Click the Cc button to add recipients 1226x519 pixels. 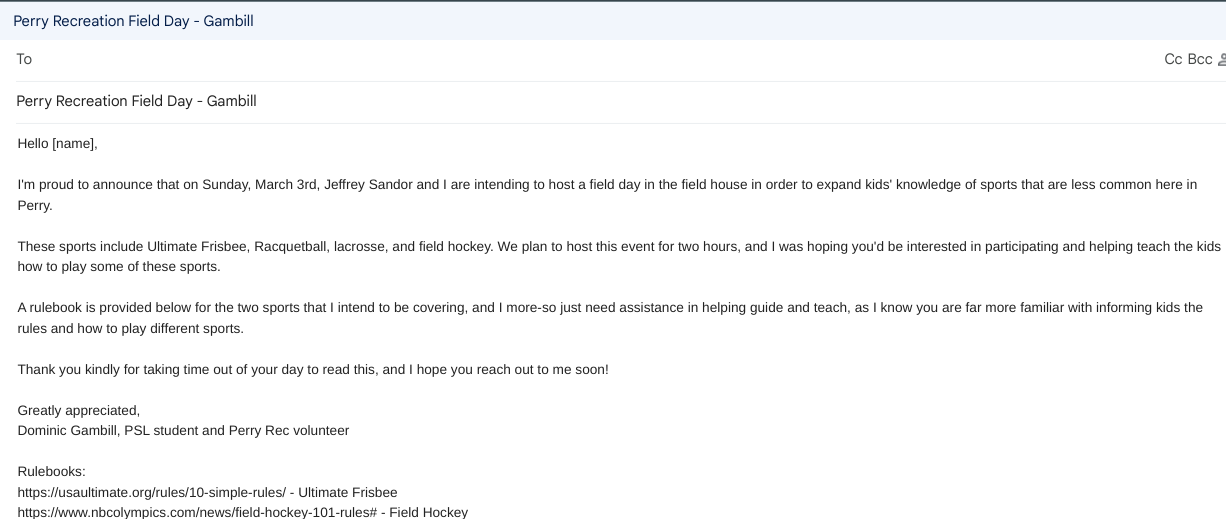(x=1173, y=59)
